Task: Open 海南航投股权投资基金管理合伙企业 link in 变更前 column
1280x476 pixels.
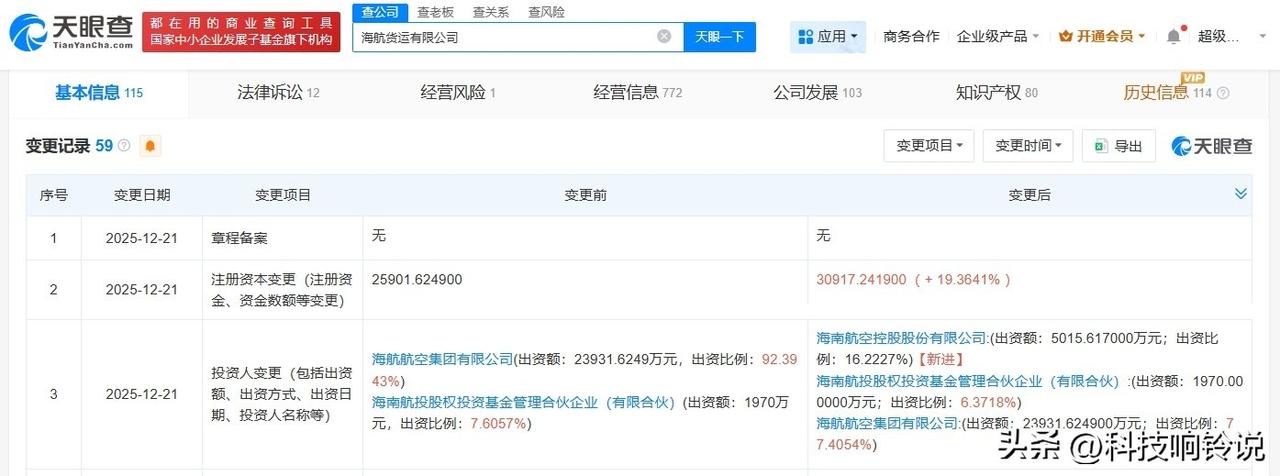Action: 526,402
